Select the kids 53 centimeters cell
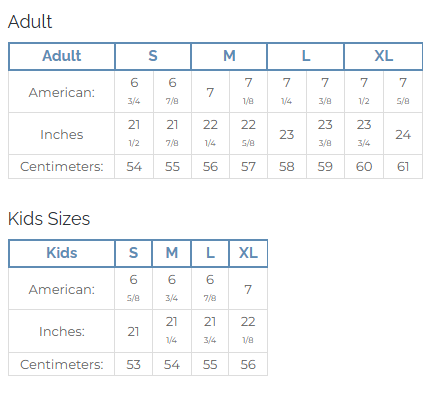Viewport: 431px width, 406px height. tap(133, 364)
